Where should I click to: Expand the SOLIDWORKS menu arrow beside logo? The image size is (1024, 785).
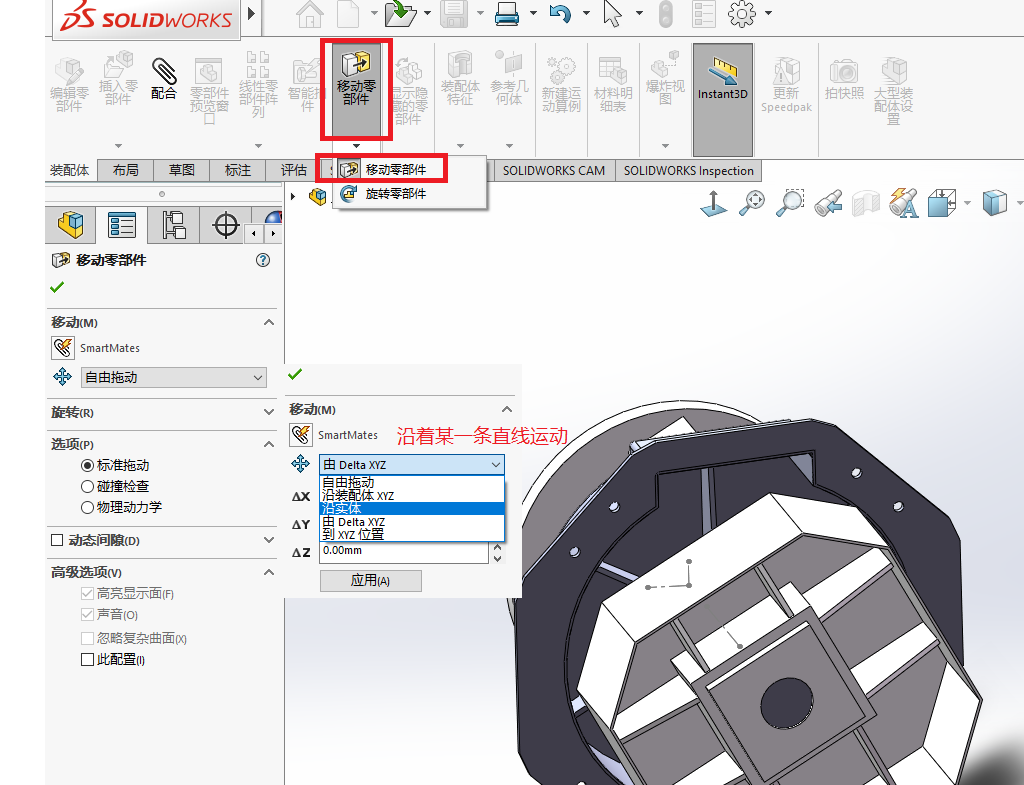pyautogui.click(x=251, y=13)
